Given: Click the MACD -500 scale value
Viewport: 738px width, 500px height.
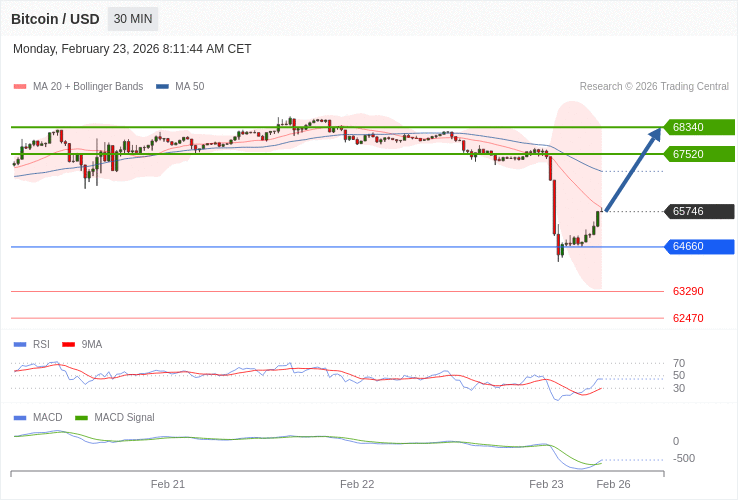Looking at the screenshot, I should pos(684,459).
